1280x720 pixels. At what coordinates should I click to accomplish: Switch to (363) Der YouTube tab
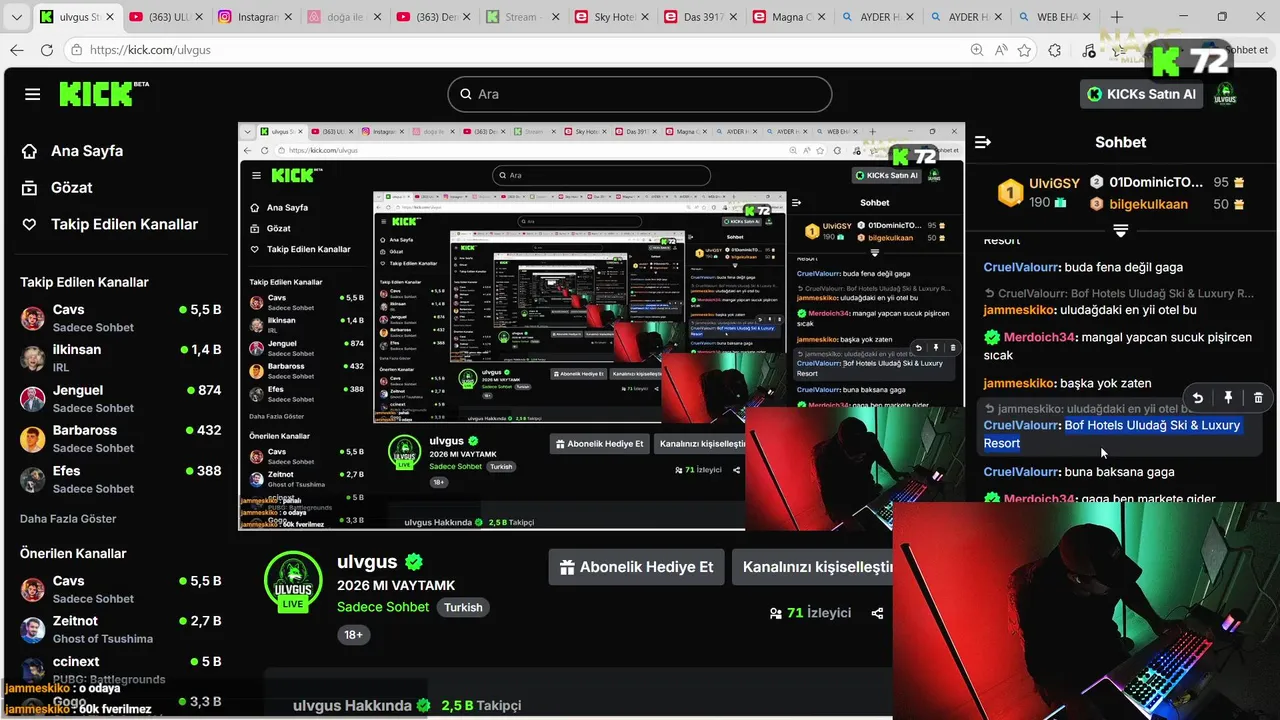[431, 17]
